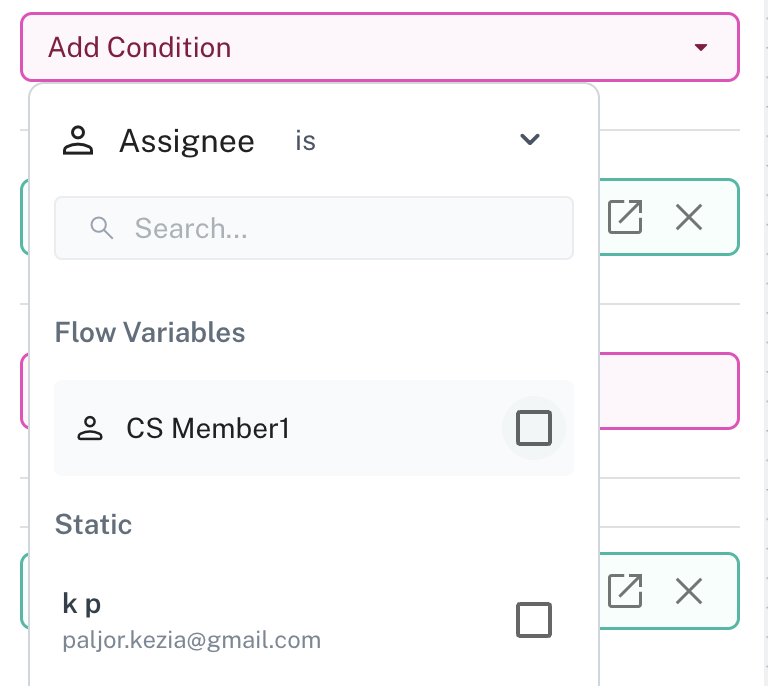Click the CS Member1 person icon
Screen dimensions: 768x686
tap(91, 429)
